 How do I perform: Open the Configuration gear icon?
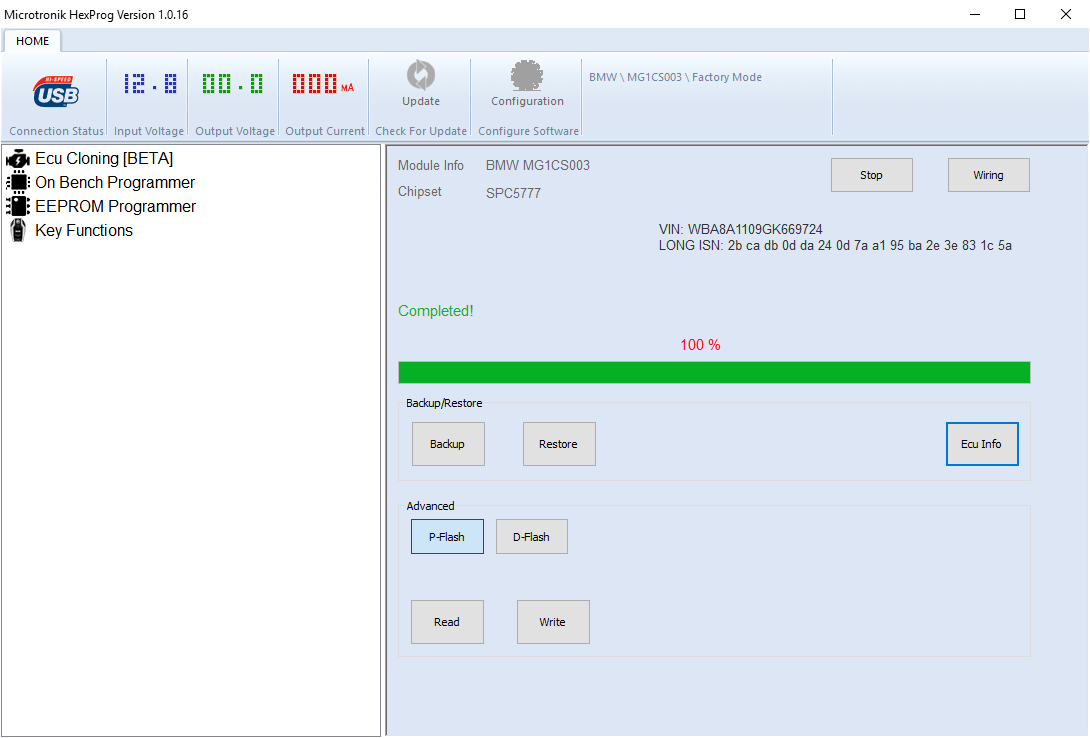click(x=527, y=75)
